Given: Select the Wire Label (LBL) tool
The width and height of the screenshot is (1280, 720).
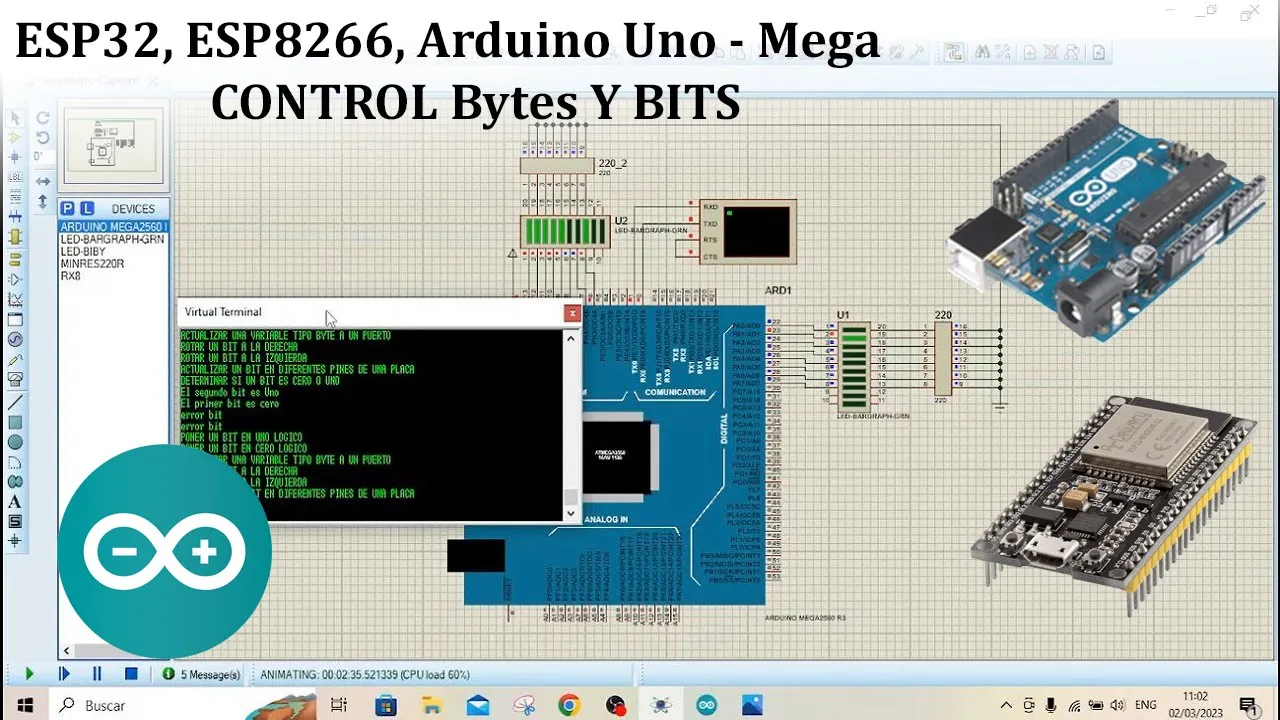Looking at the screenshot, I should 15,177.
